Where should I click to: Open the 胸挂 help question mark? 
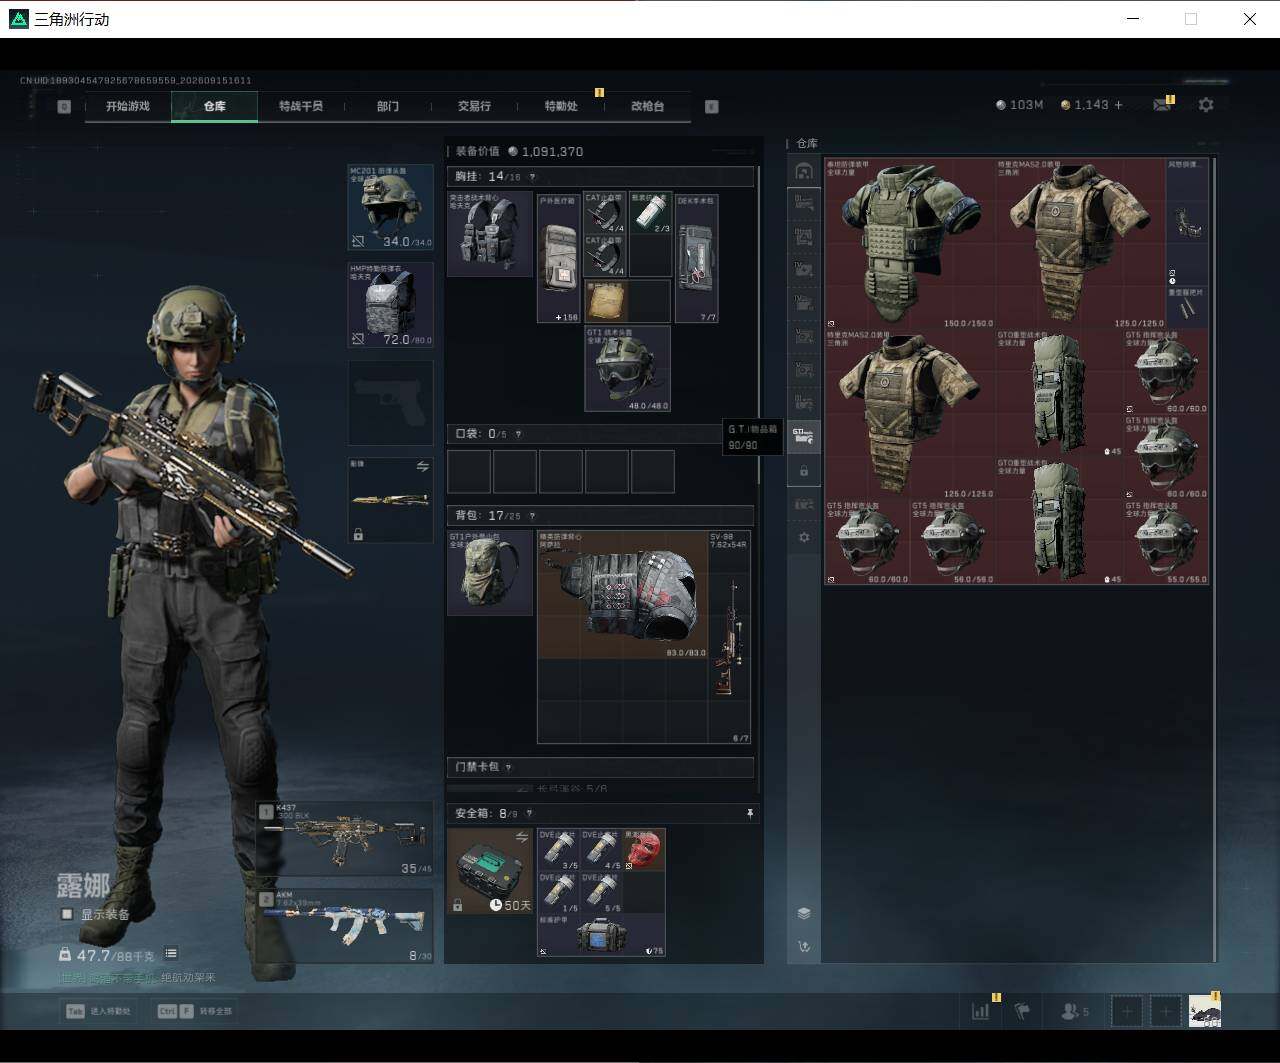[x=532, y=177]
